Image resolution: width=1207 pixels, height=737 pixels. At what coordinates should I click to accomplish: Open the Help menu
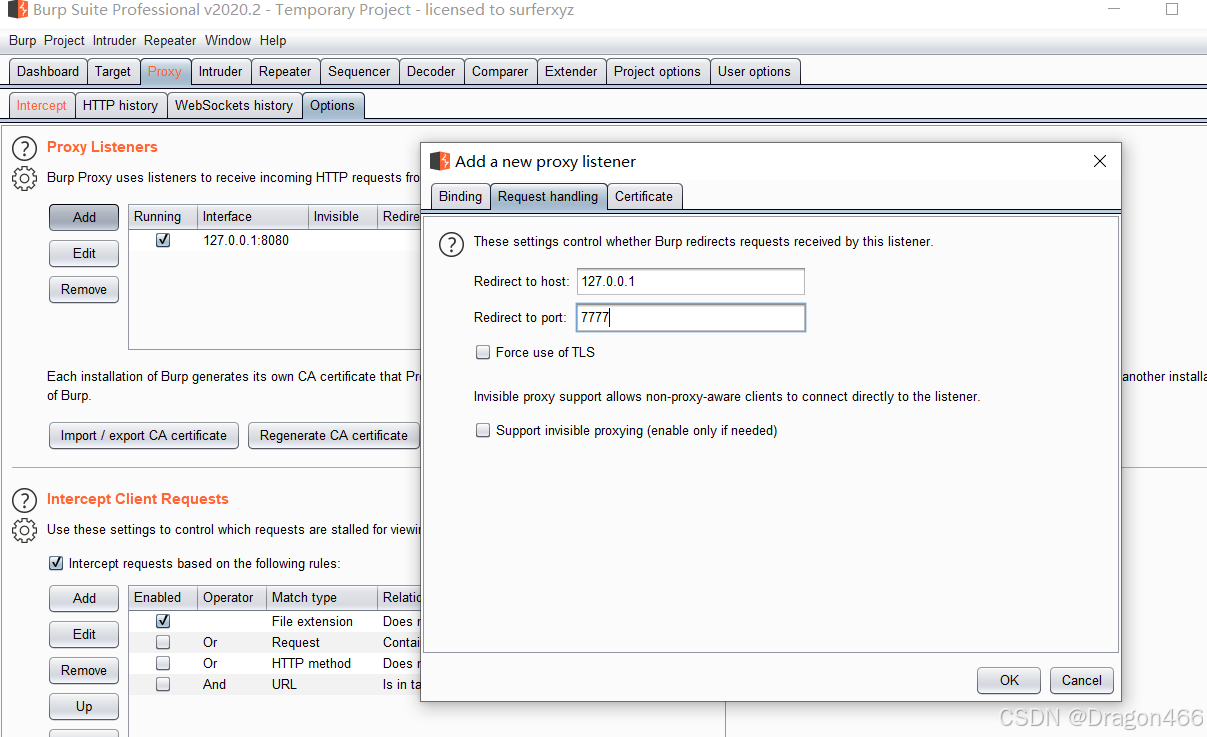(x=273, y=40)
